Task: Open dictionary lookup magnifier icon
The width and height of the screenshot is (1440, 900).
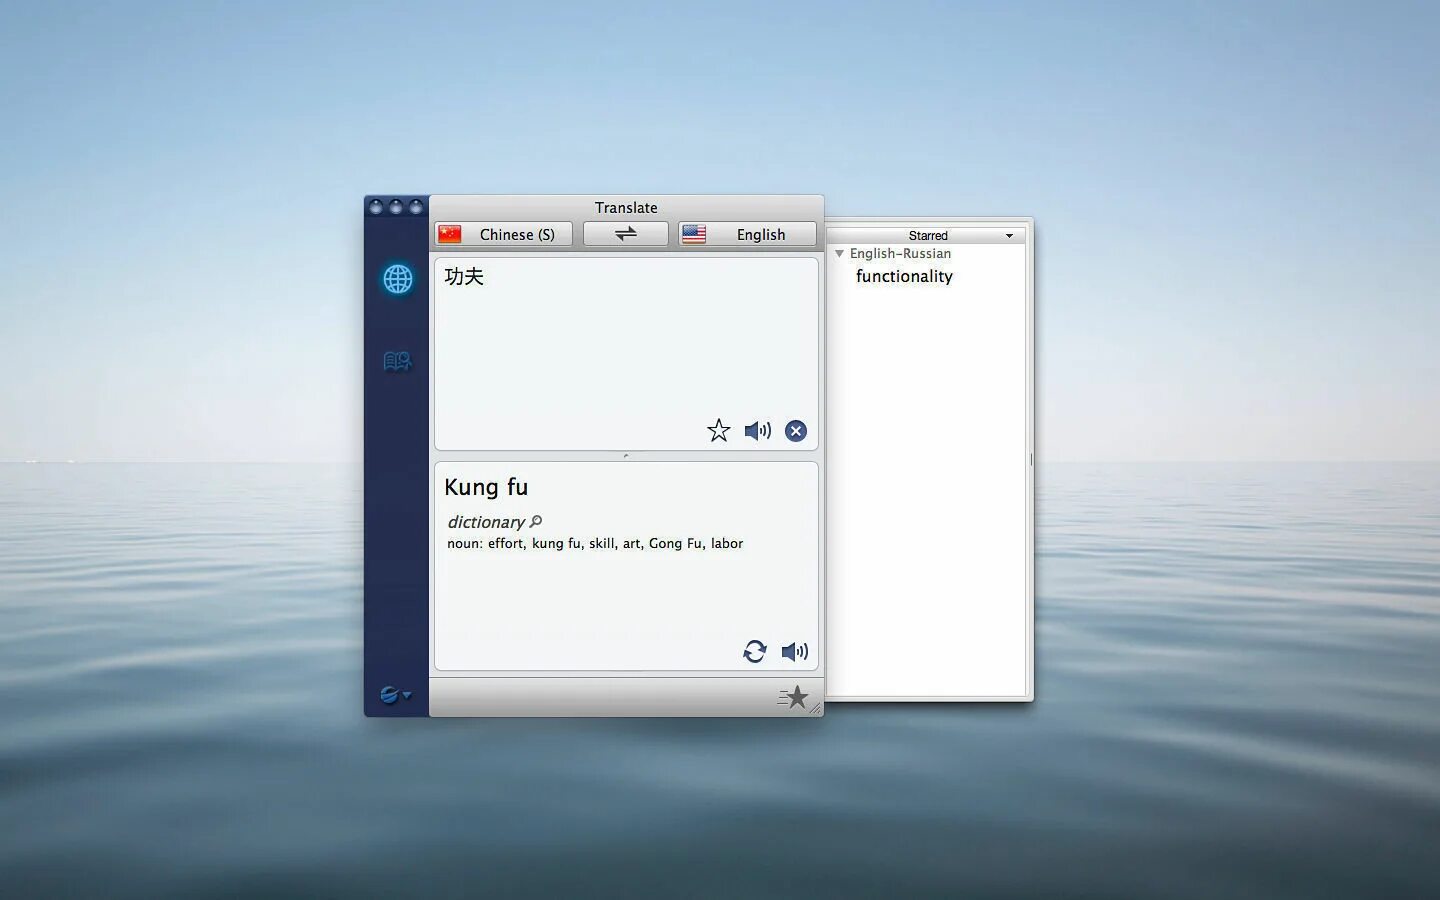Action: (536, 521)
